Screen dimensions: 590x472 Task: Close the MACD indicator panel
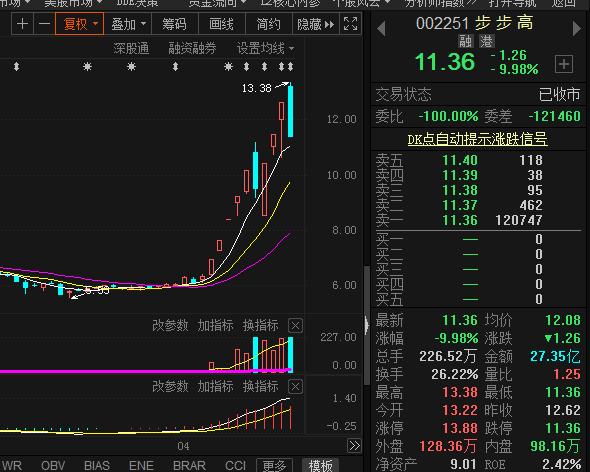[x=295, y=387]
